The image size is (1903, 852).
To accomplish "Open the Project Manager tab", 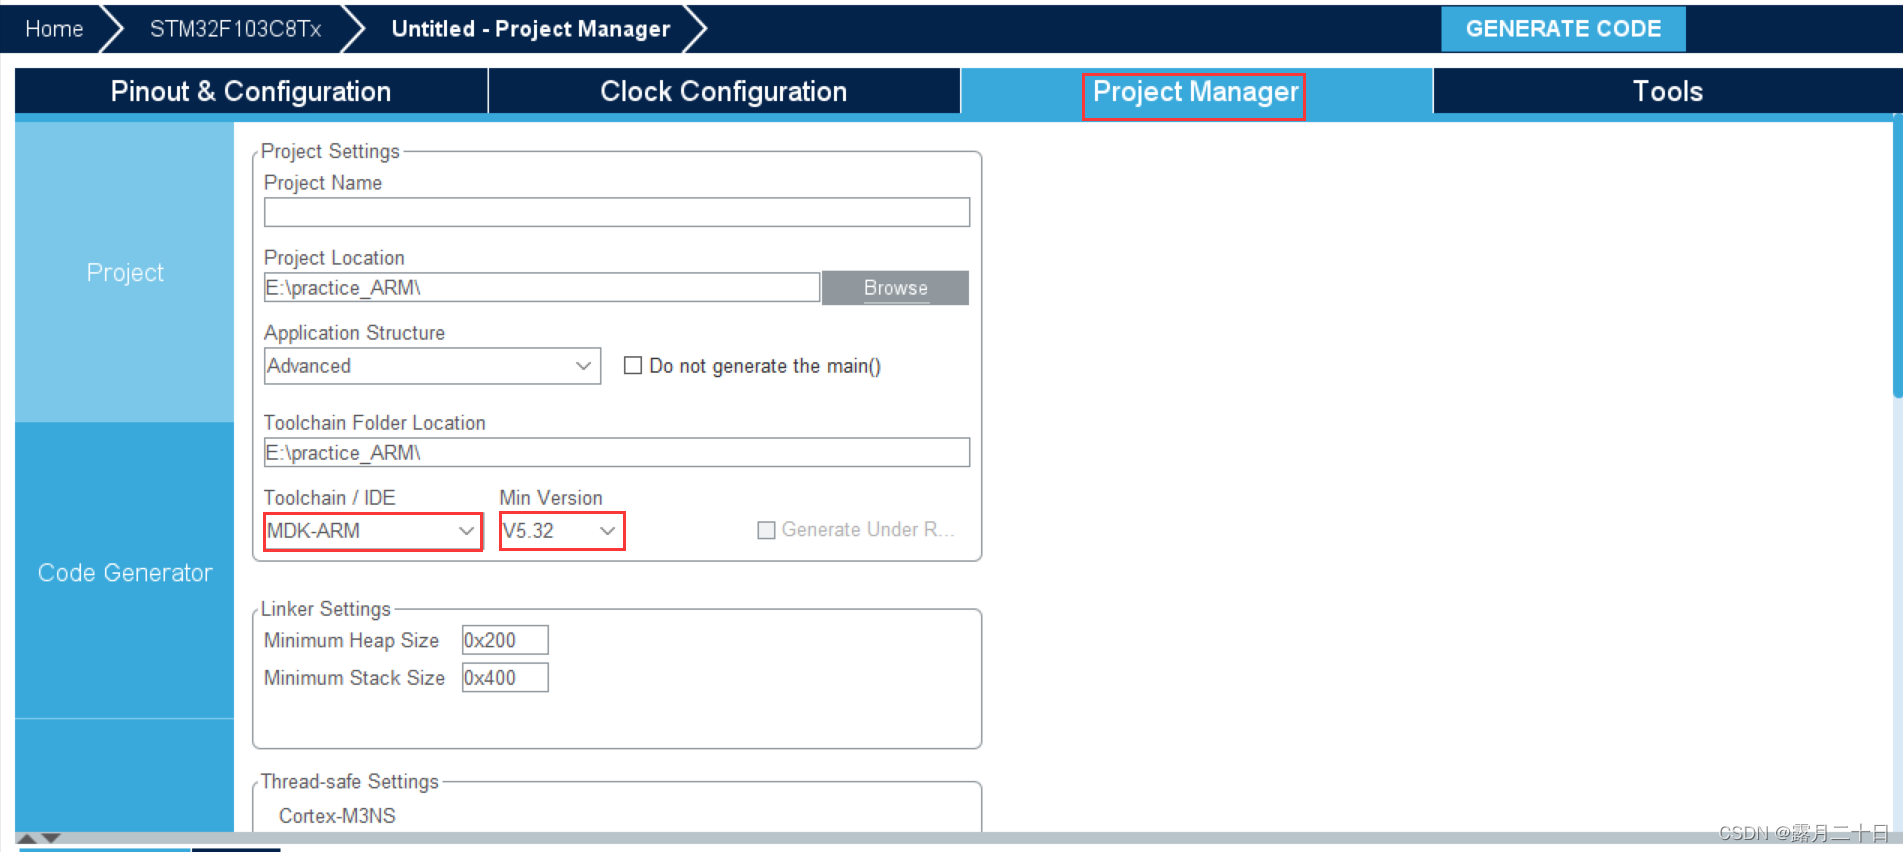I will (x=1196, y=92).
